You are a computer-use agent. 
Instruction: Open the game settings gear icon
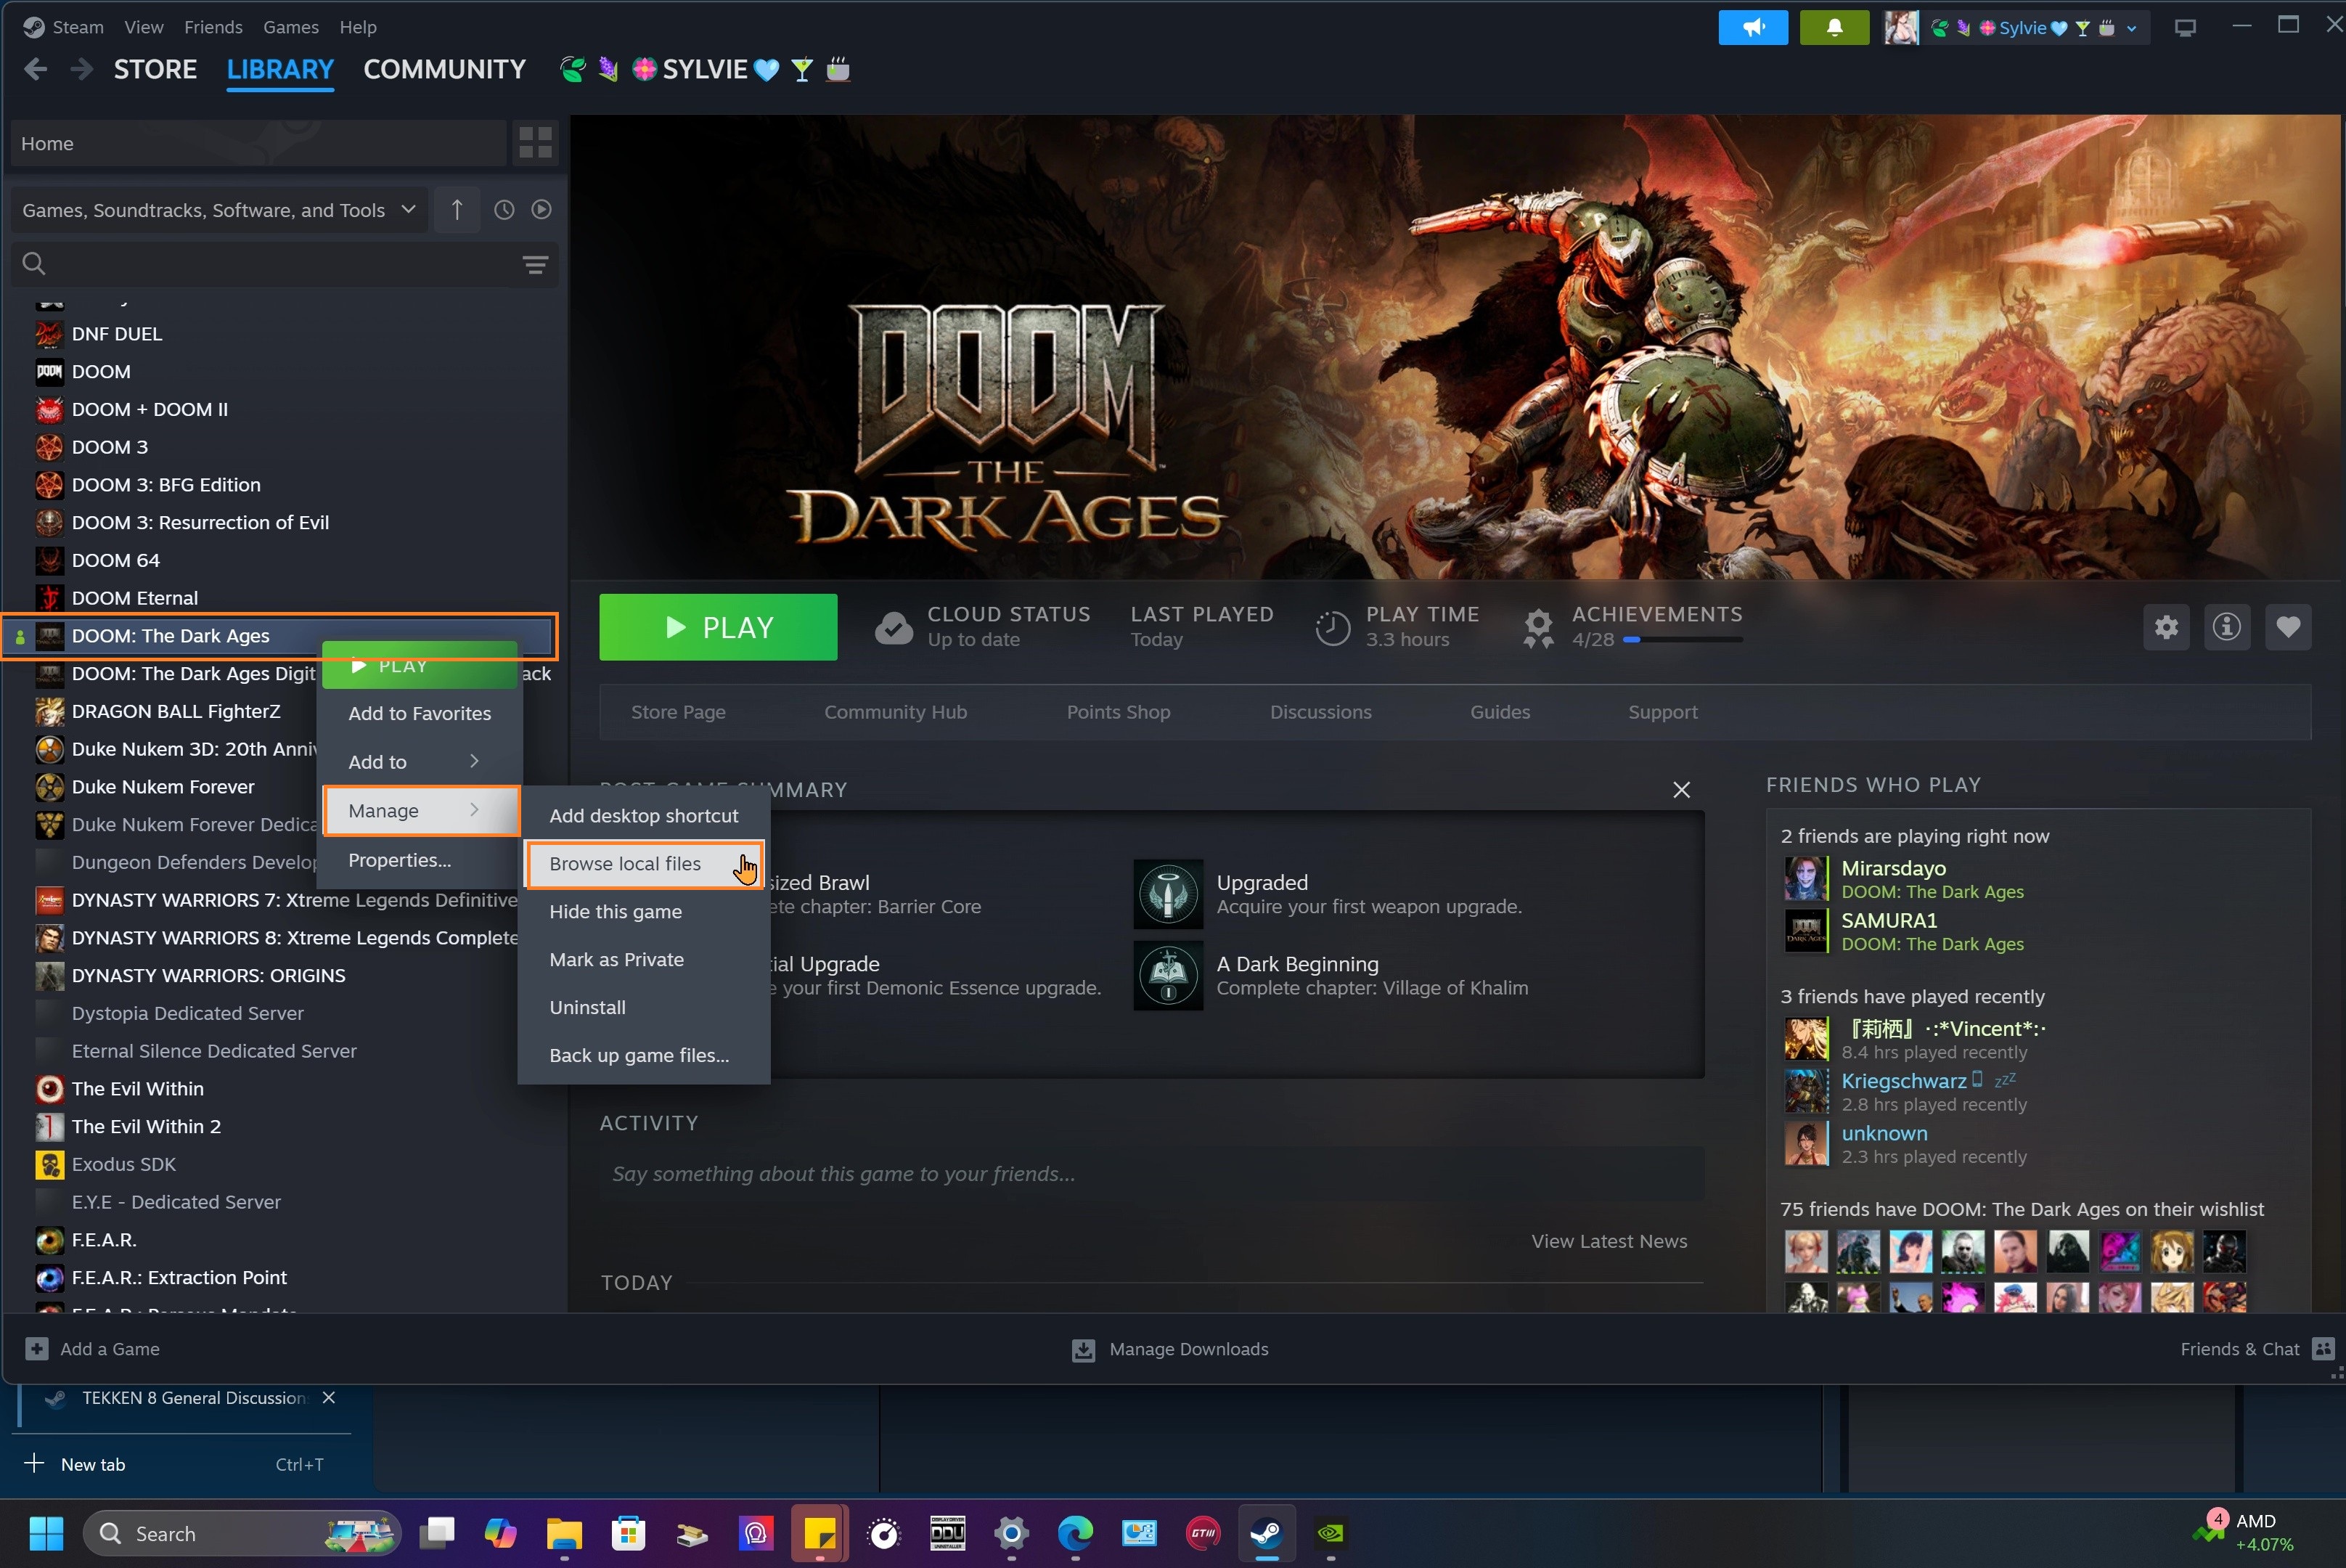point(2166,627)
